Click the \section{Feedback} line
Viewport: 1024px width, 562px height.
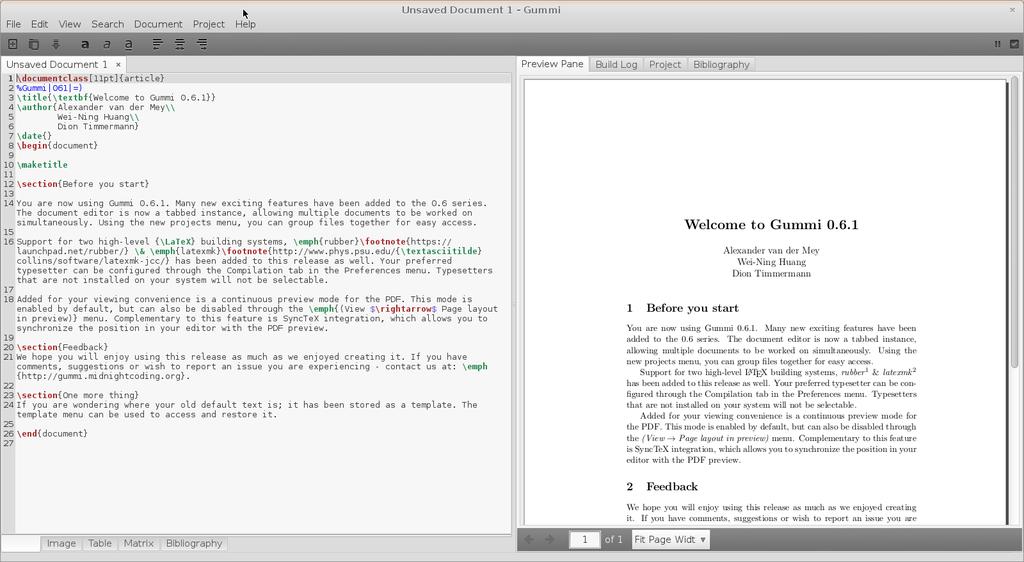[62, 347]
